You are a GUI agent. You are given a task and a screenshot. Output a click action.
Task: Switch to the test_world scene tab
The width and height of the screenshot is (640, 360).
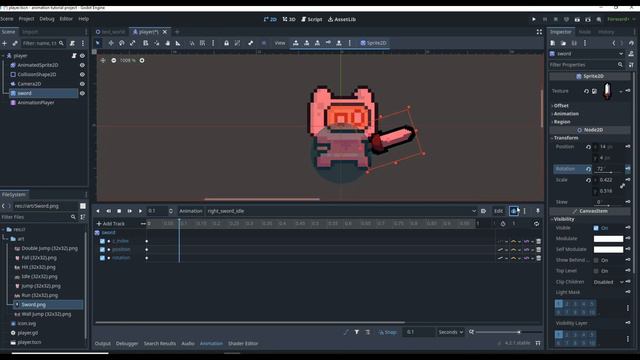[110, 32]
